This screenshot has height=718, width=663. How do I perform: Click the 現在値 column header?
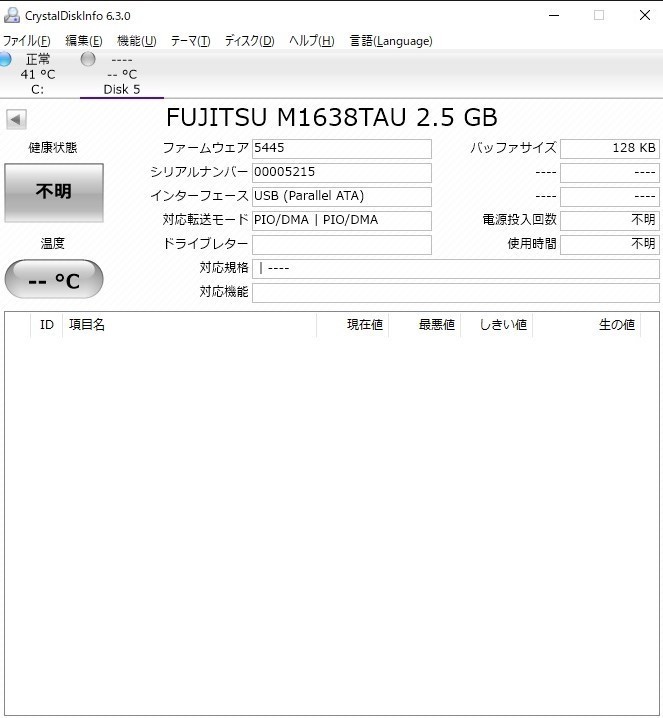(353, 325)
